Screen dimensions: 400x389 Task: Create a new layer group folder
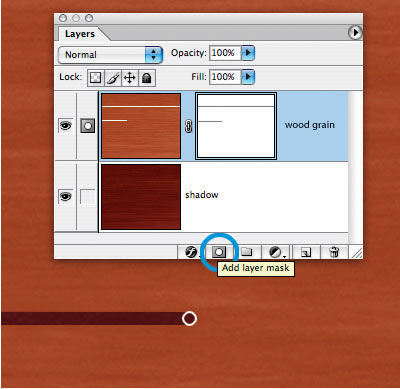point(247,252)
